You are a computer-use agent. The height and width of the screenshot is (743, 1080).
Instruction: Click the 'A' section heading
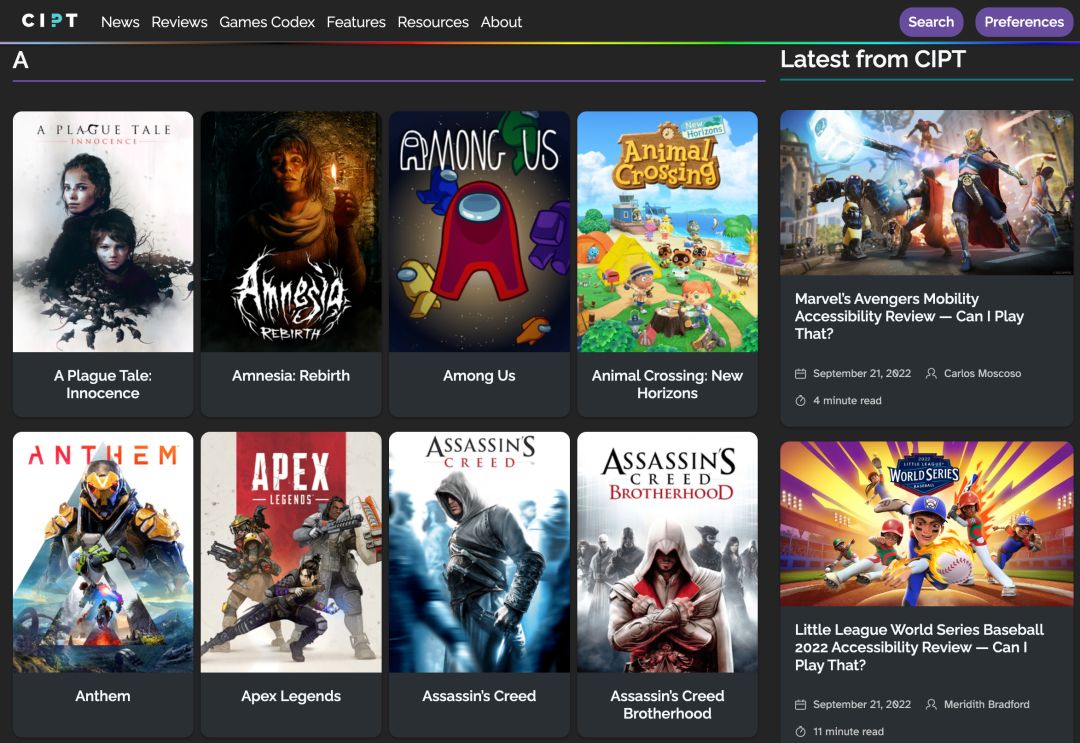click(21, 60)
